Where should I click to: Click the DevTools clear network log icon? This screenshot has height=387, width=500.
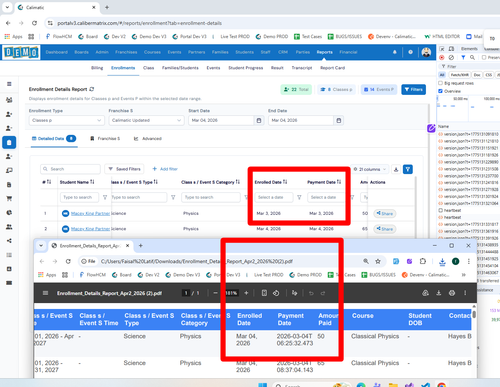[x=451, y=57]
